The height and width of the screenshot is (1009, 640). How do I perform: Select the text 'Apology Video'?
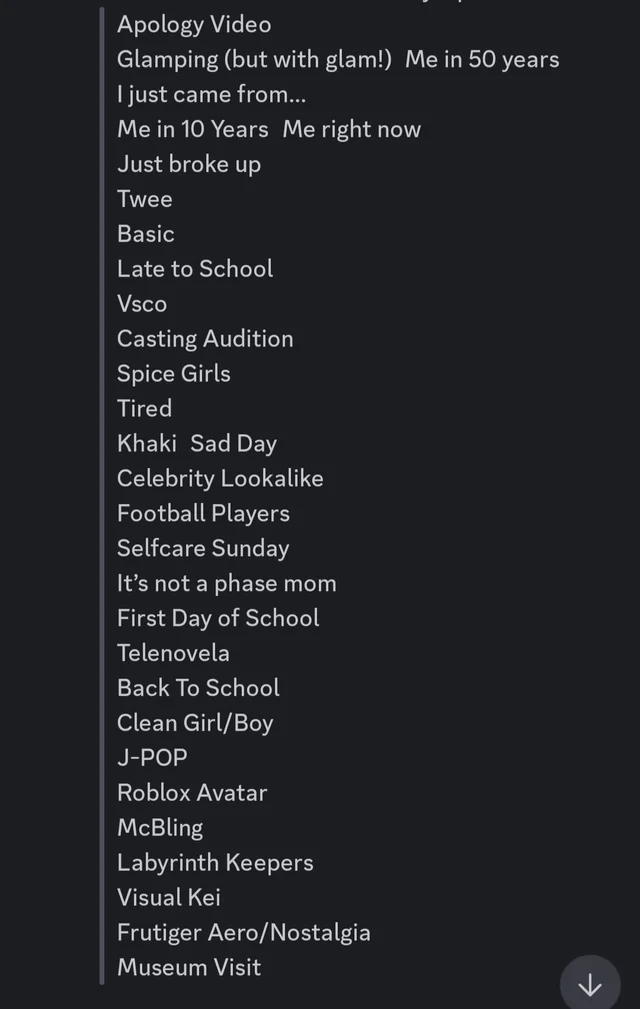pyautogui.click(x=194, y=24)
